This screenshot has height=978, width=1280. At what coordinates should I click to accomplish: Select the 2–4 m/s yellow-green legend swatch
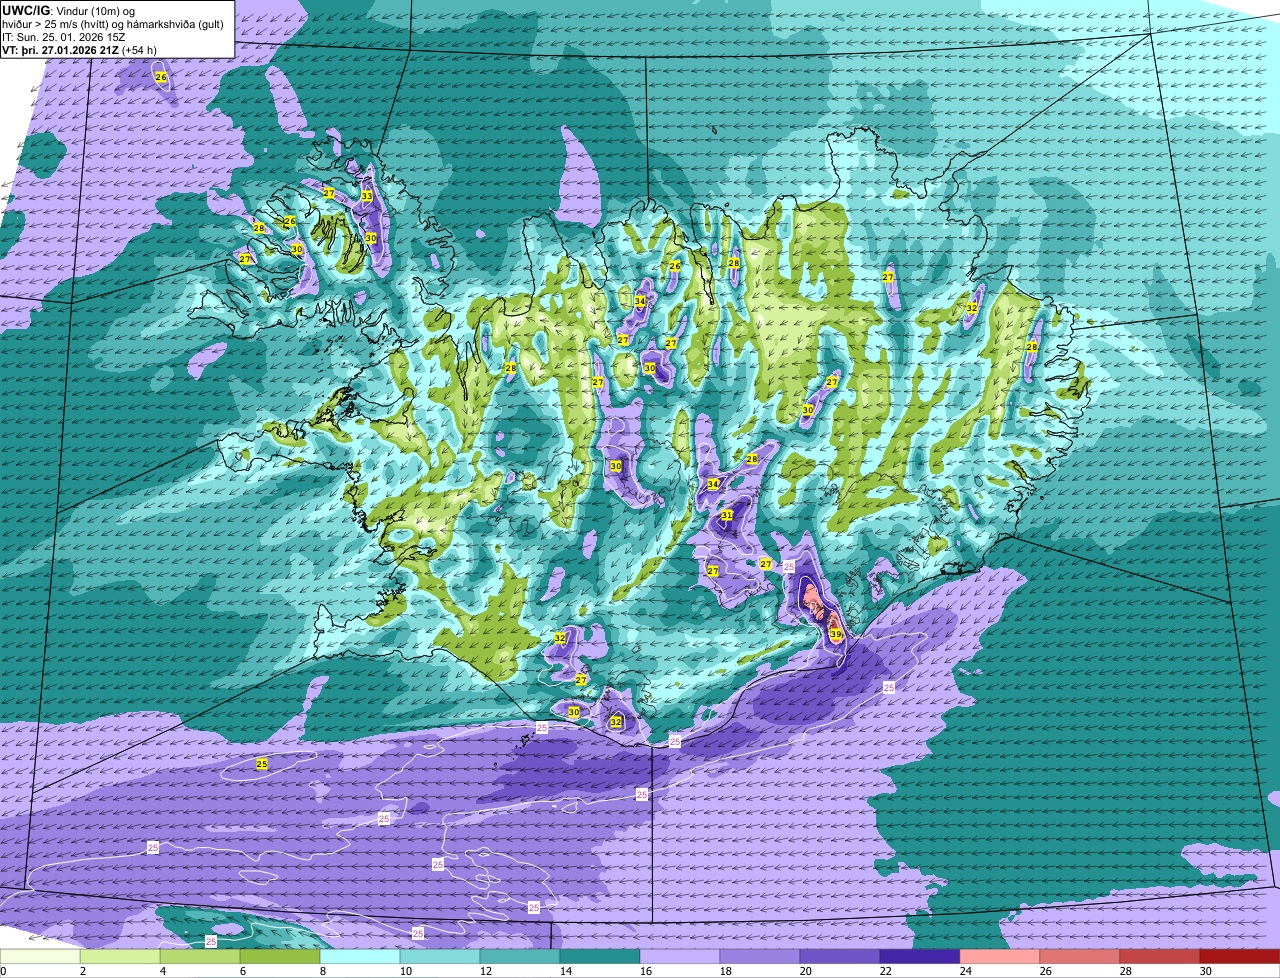click(x=120, y=957)
